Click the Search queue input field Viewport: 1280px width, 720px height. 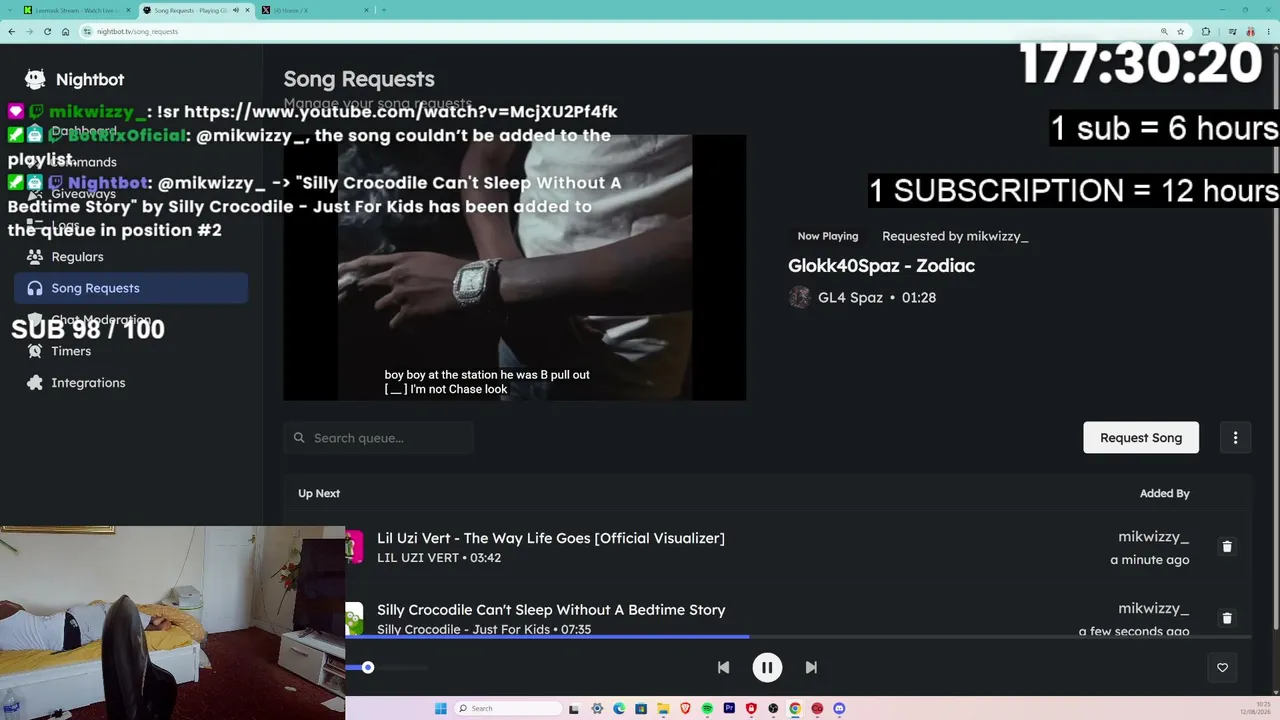pos(378,438)
